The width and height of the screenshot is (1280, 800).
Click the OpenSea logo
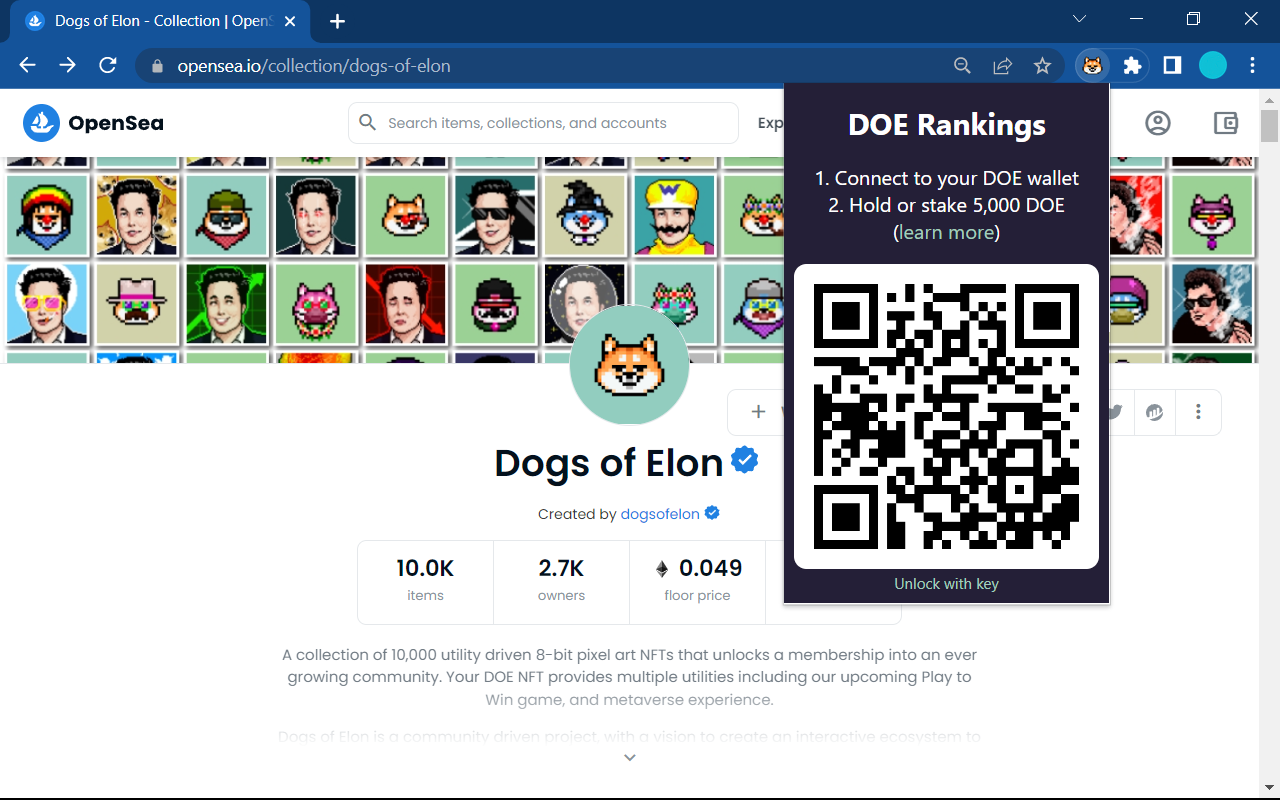(93, 123)
